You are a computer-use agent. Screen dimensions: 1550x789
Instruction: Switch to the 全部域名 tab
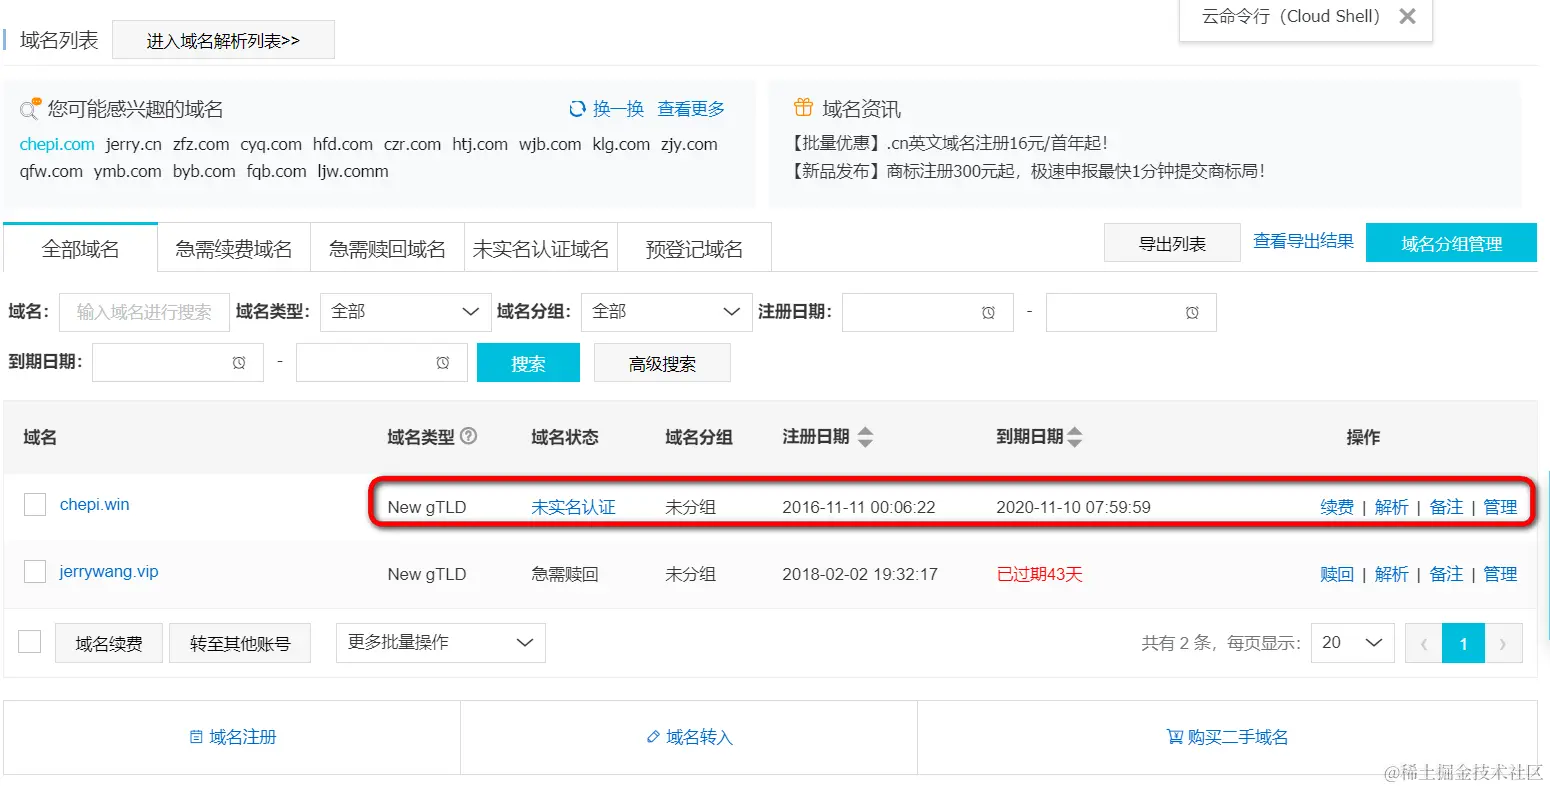coord(80,248)
